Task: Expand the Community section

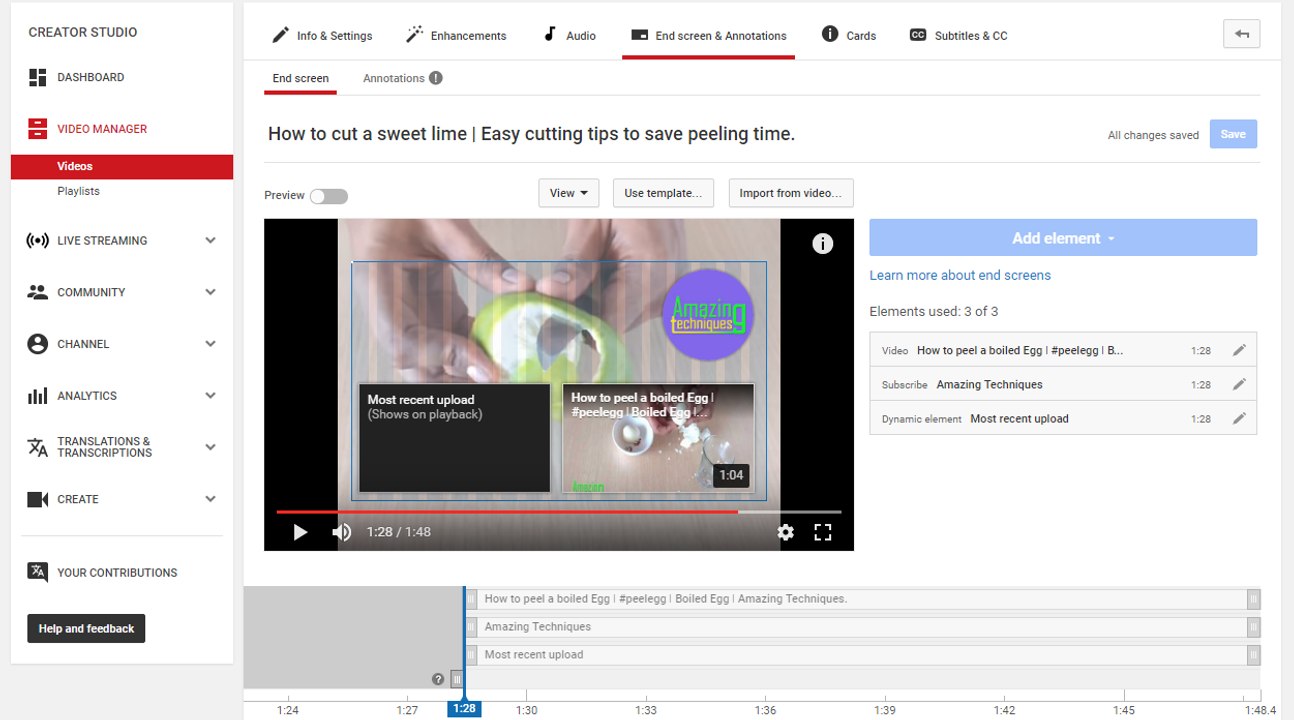Action: [210, 292]
